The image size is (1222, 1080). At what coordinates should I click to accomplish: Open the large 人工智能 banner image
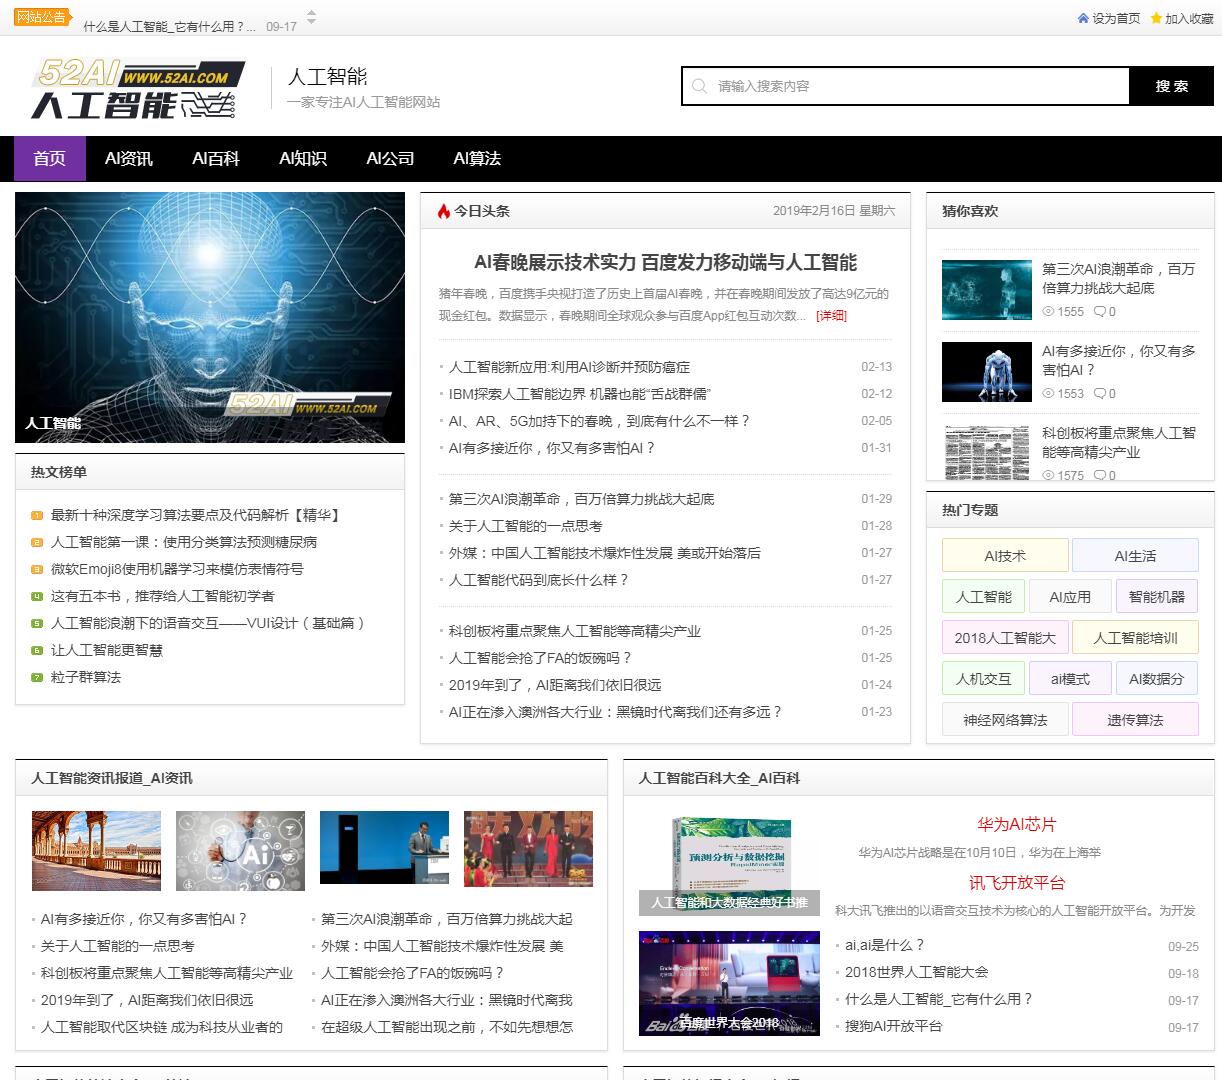[210, 318]
